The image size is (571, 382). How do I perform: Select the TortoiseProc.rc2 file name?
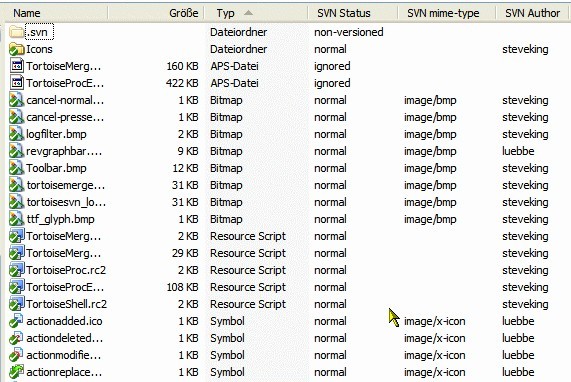66,270
